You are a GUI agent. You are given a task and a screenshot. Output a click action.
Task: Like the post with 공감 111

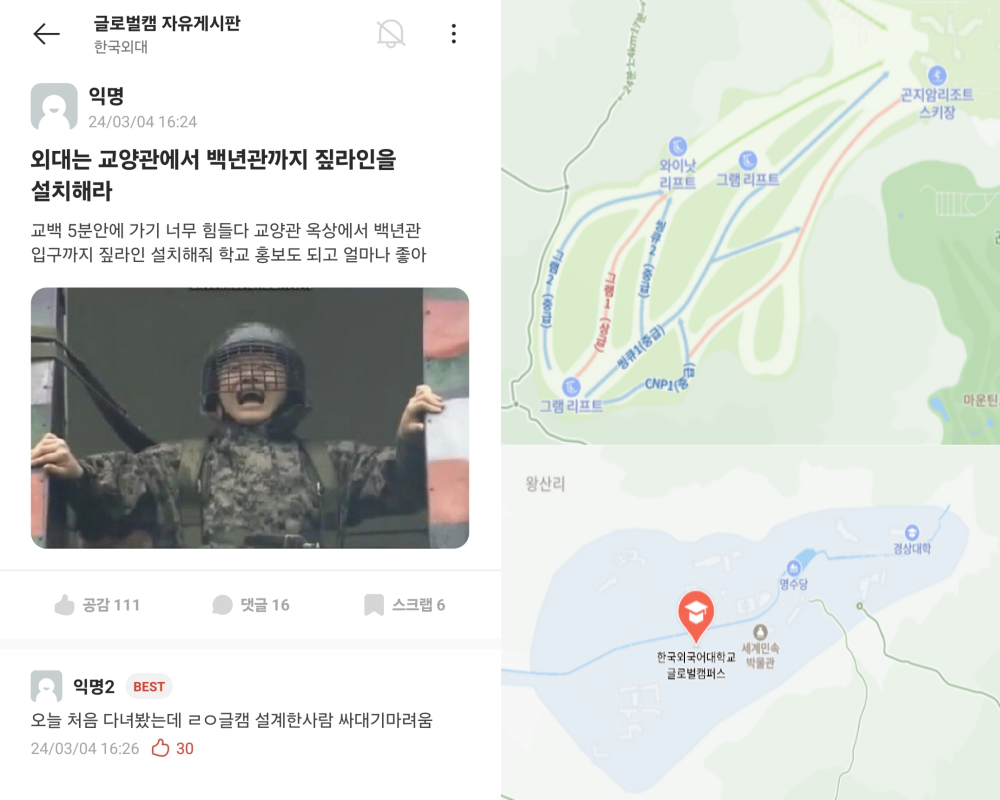tap(97, 604)
